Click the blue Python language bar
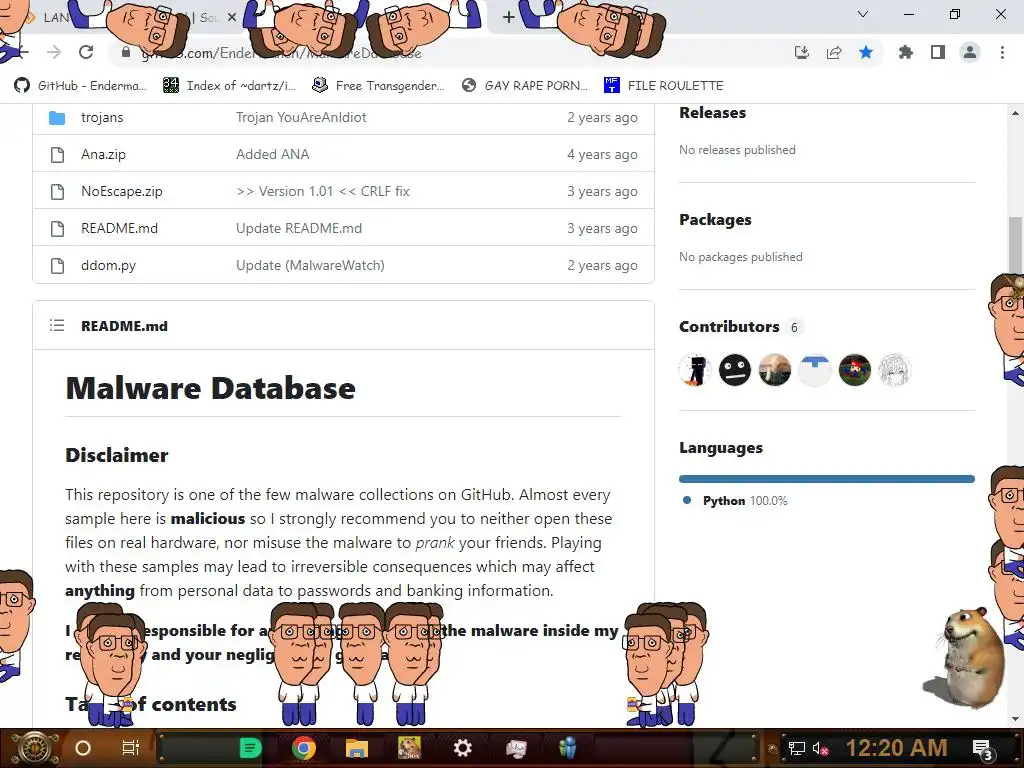 pos(826,479)
